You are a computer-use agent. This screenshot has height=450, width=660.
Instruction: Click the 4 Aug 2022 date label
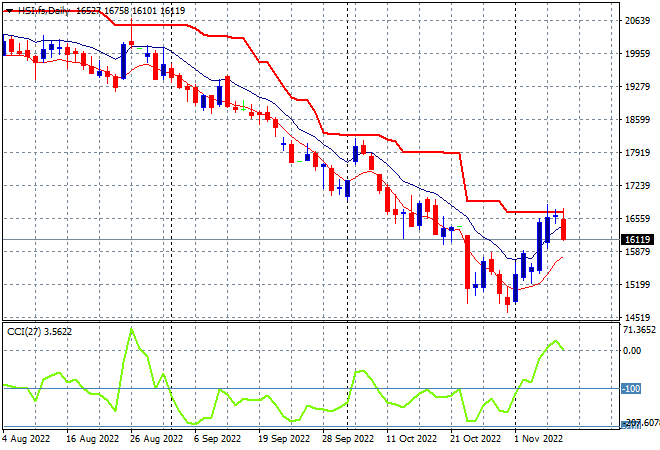(26, 439)
